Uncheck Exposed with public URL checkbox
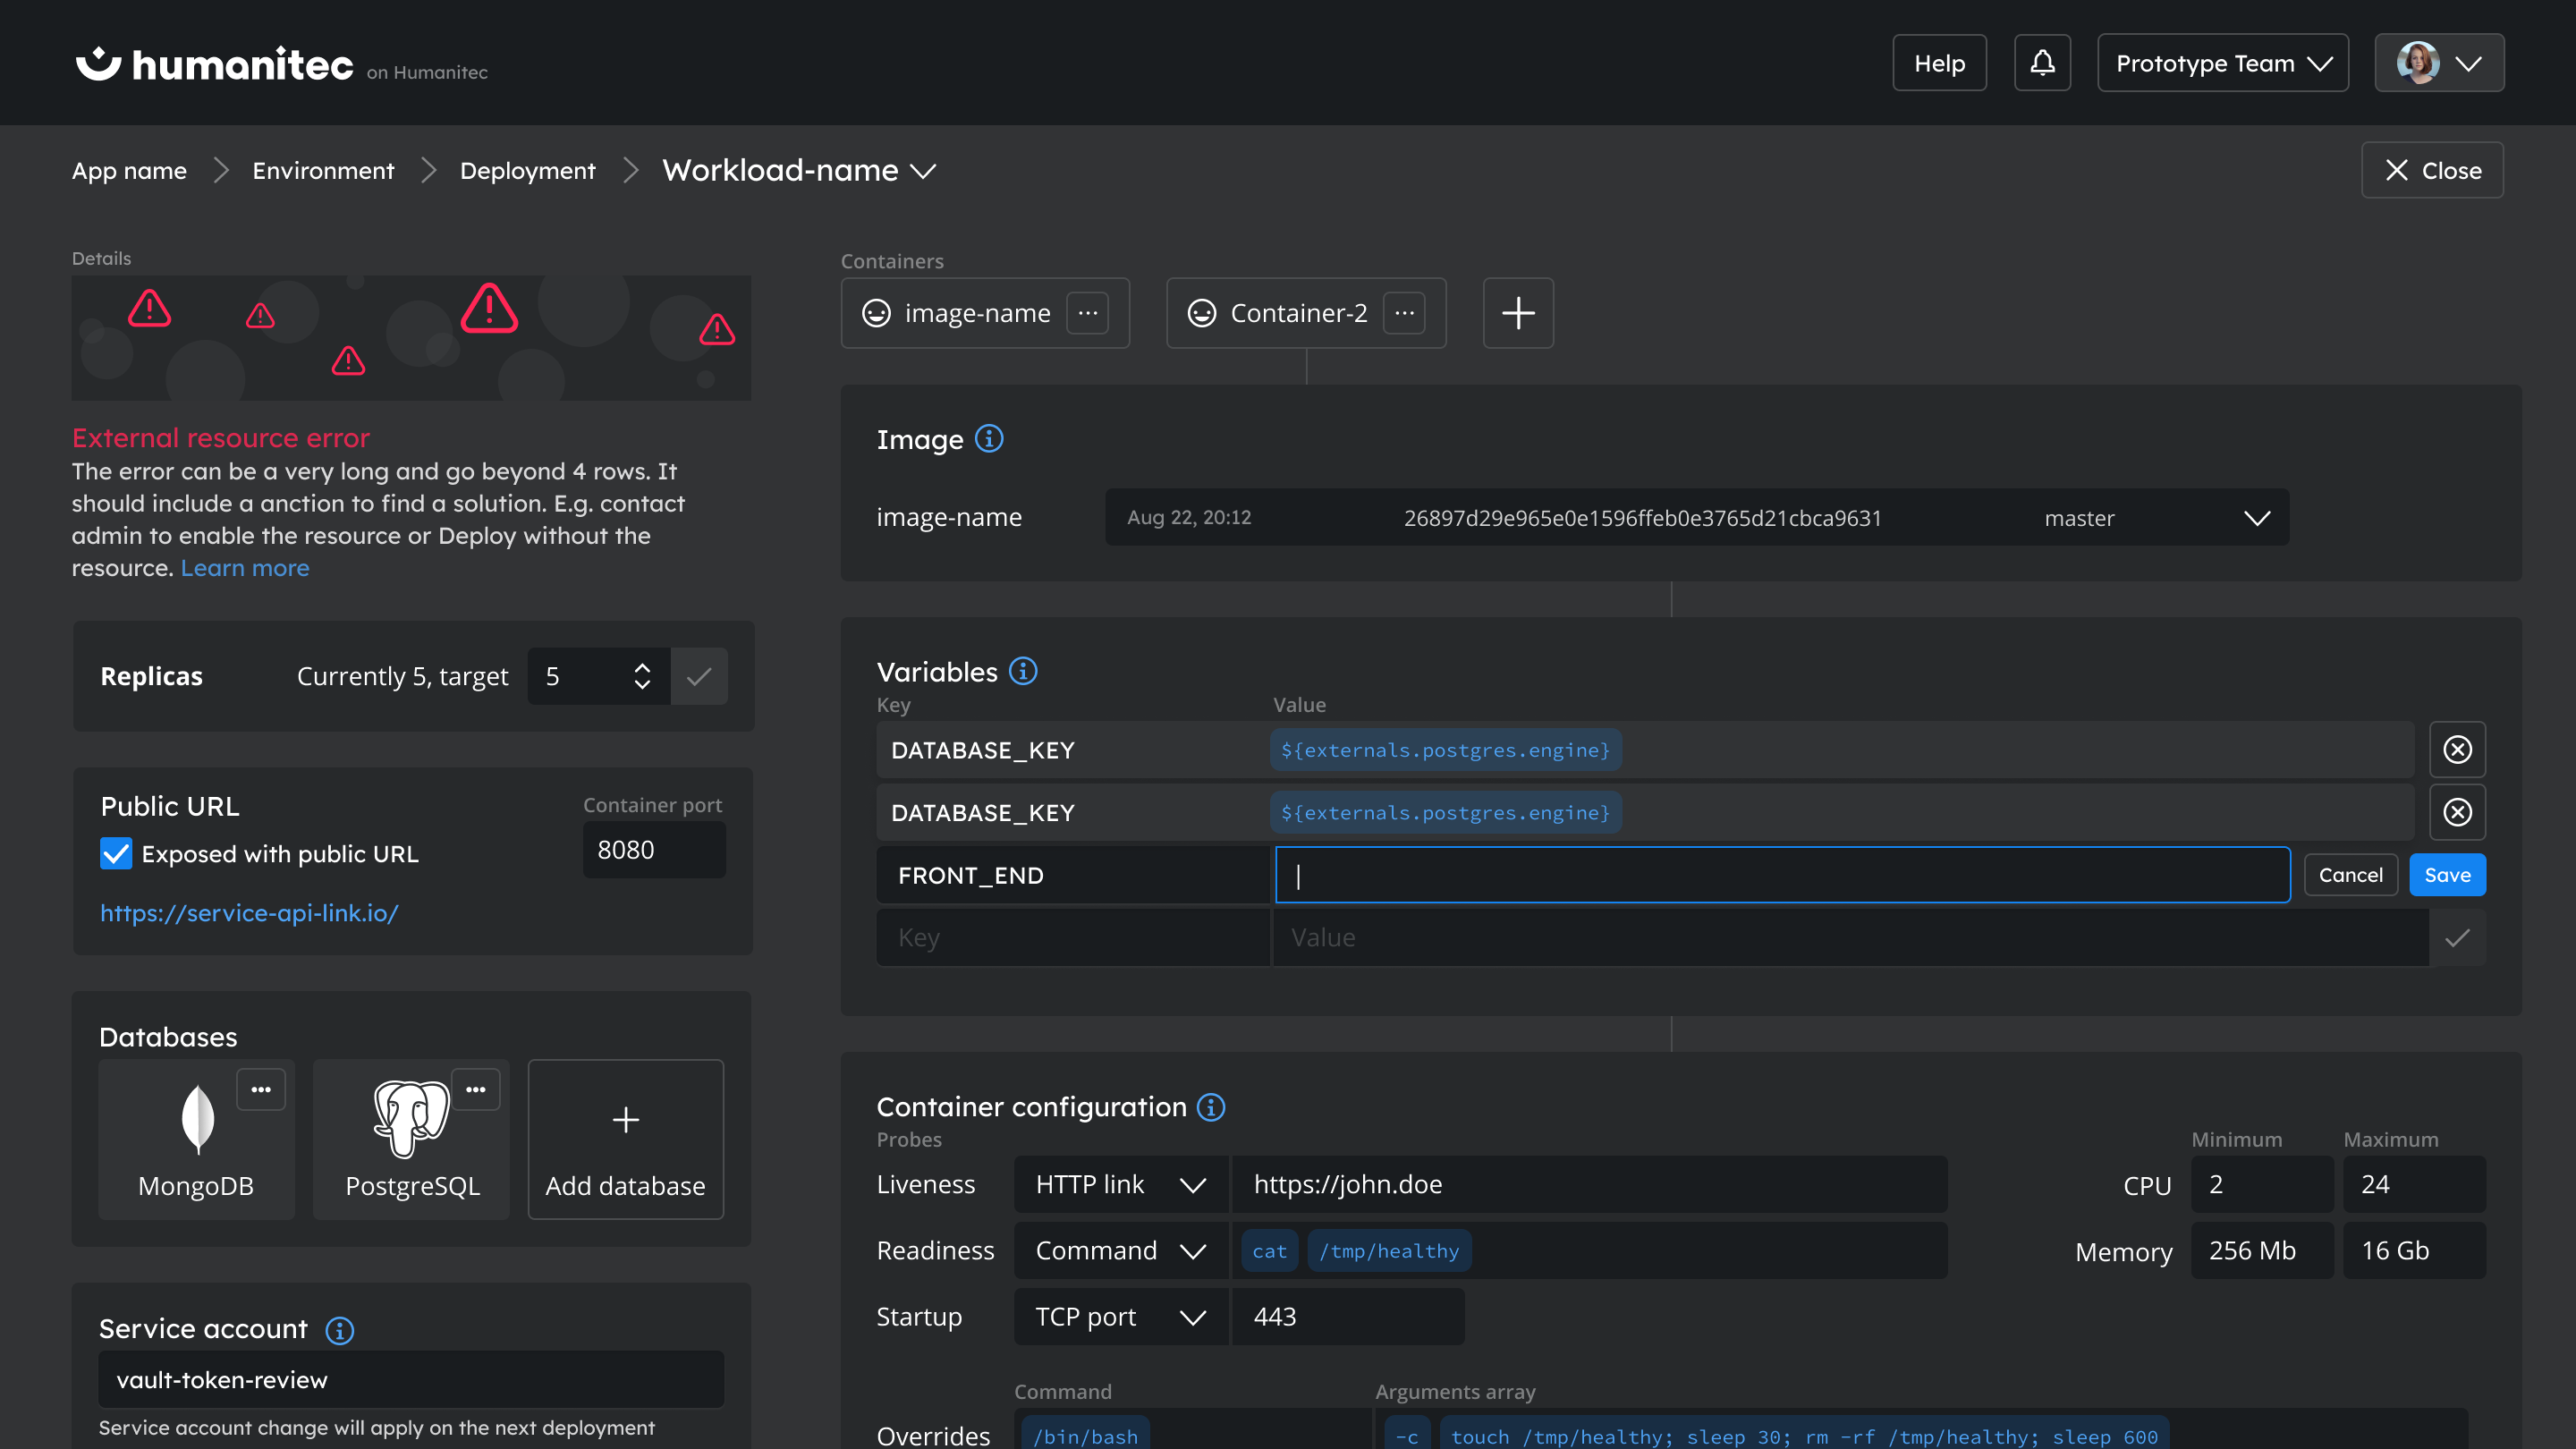The image size is (2576, 1449). point(116,853)
